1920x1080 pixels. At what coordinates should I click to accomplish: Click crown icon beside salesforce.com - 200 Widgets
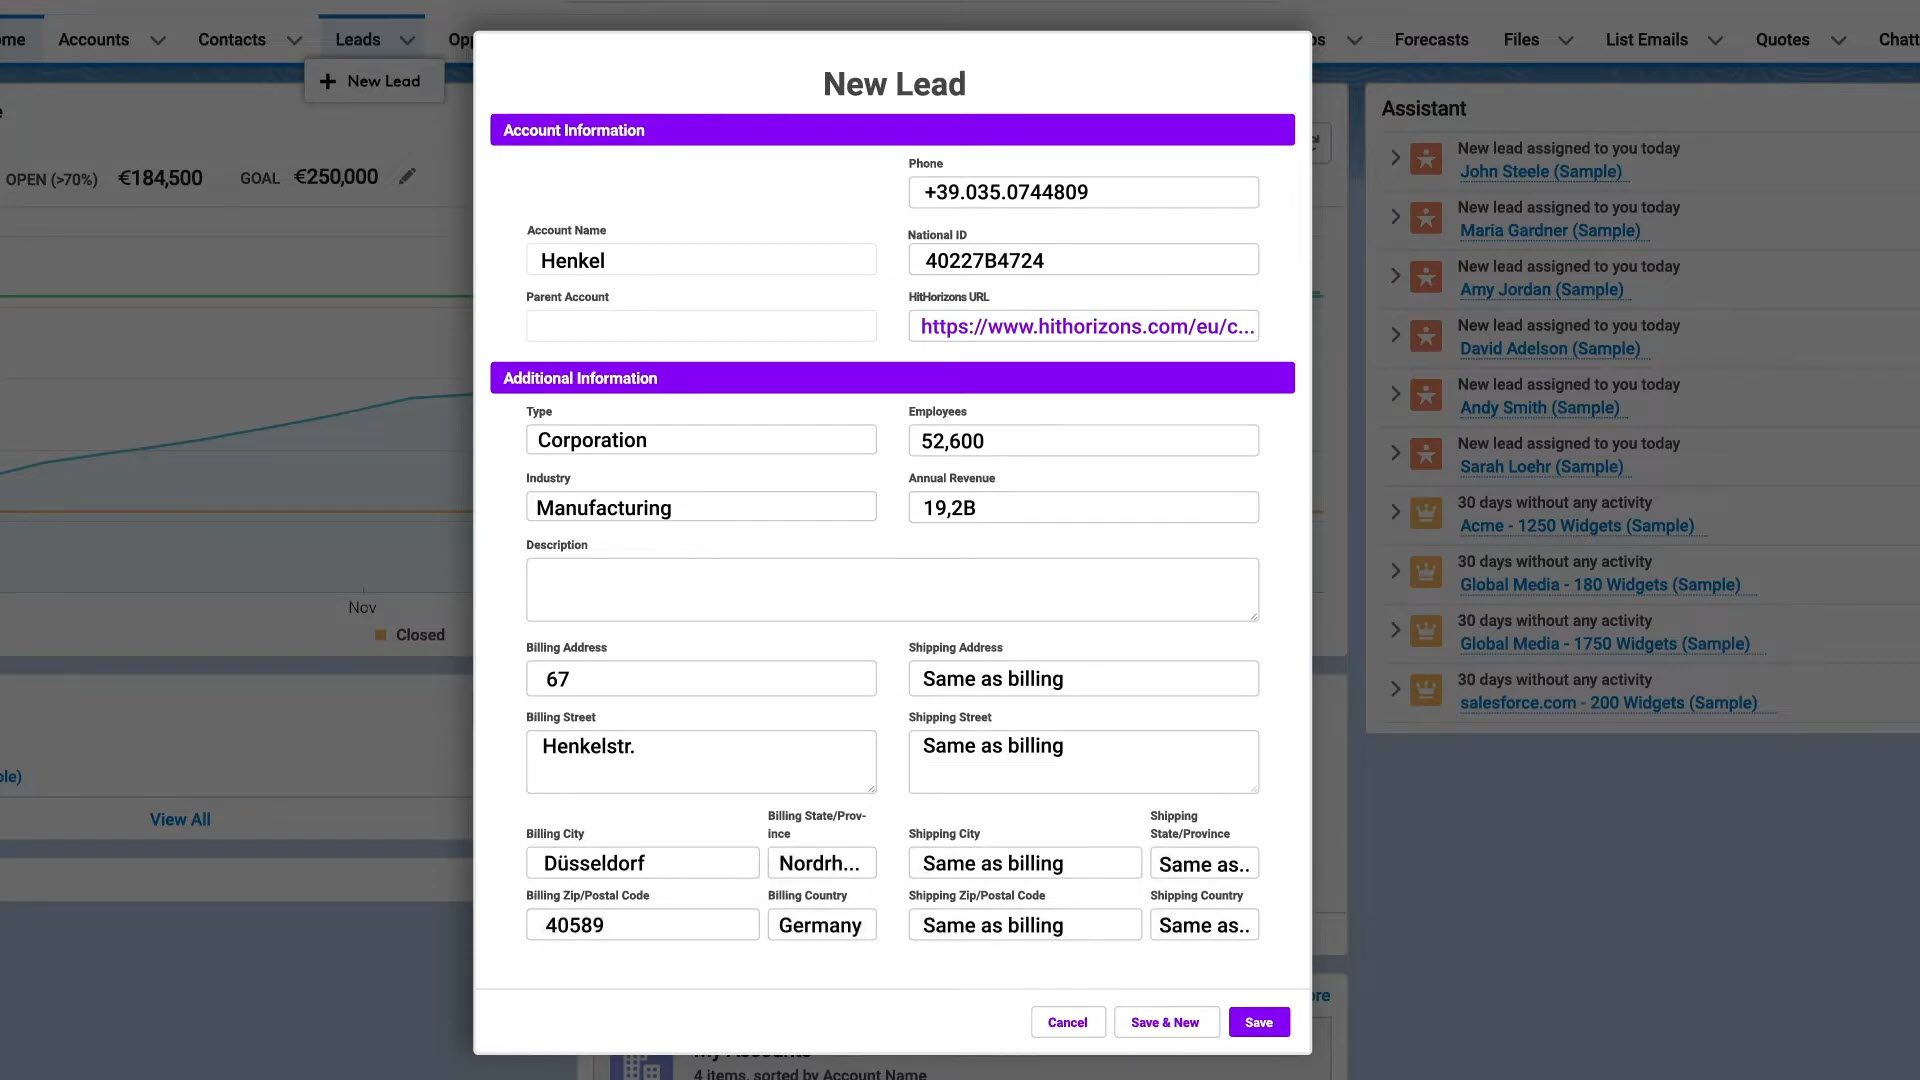click(x=1426, y=690)
